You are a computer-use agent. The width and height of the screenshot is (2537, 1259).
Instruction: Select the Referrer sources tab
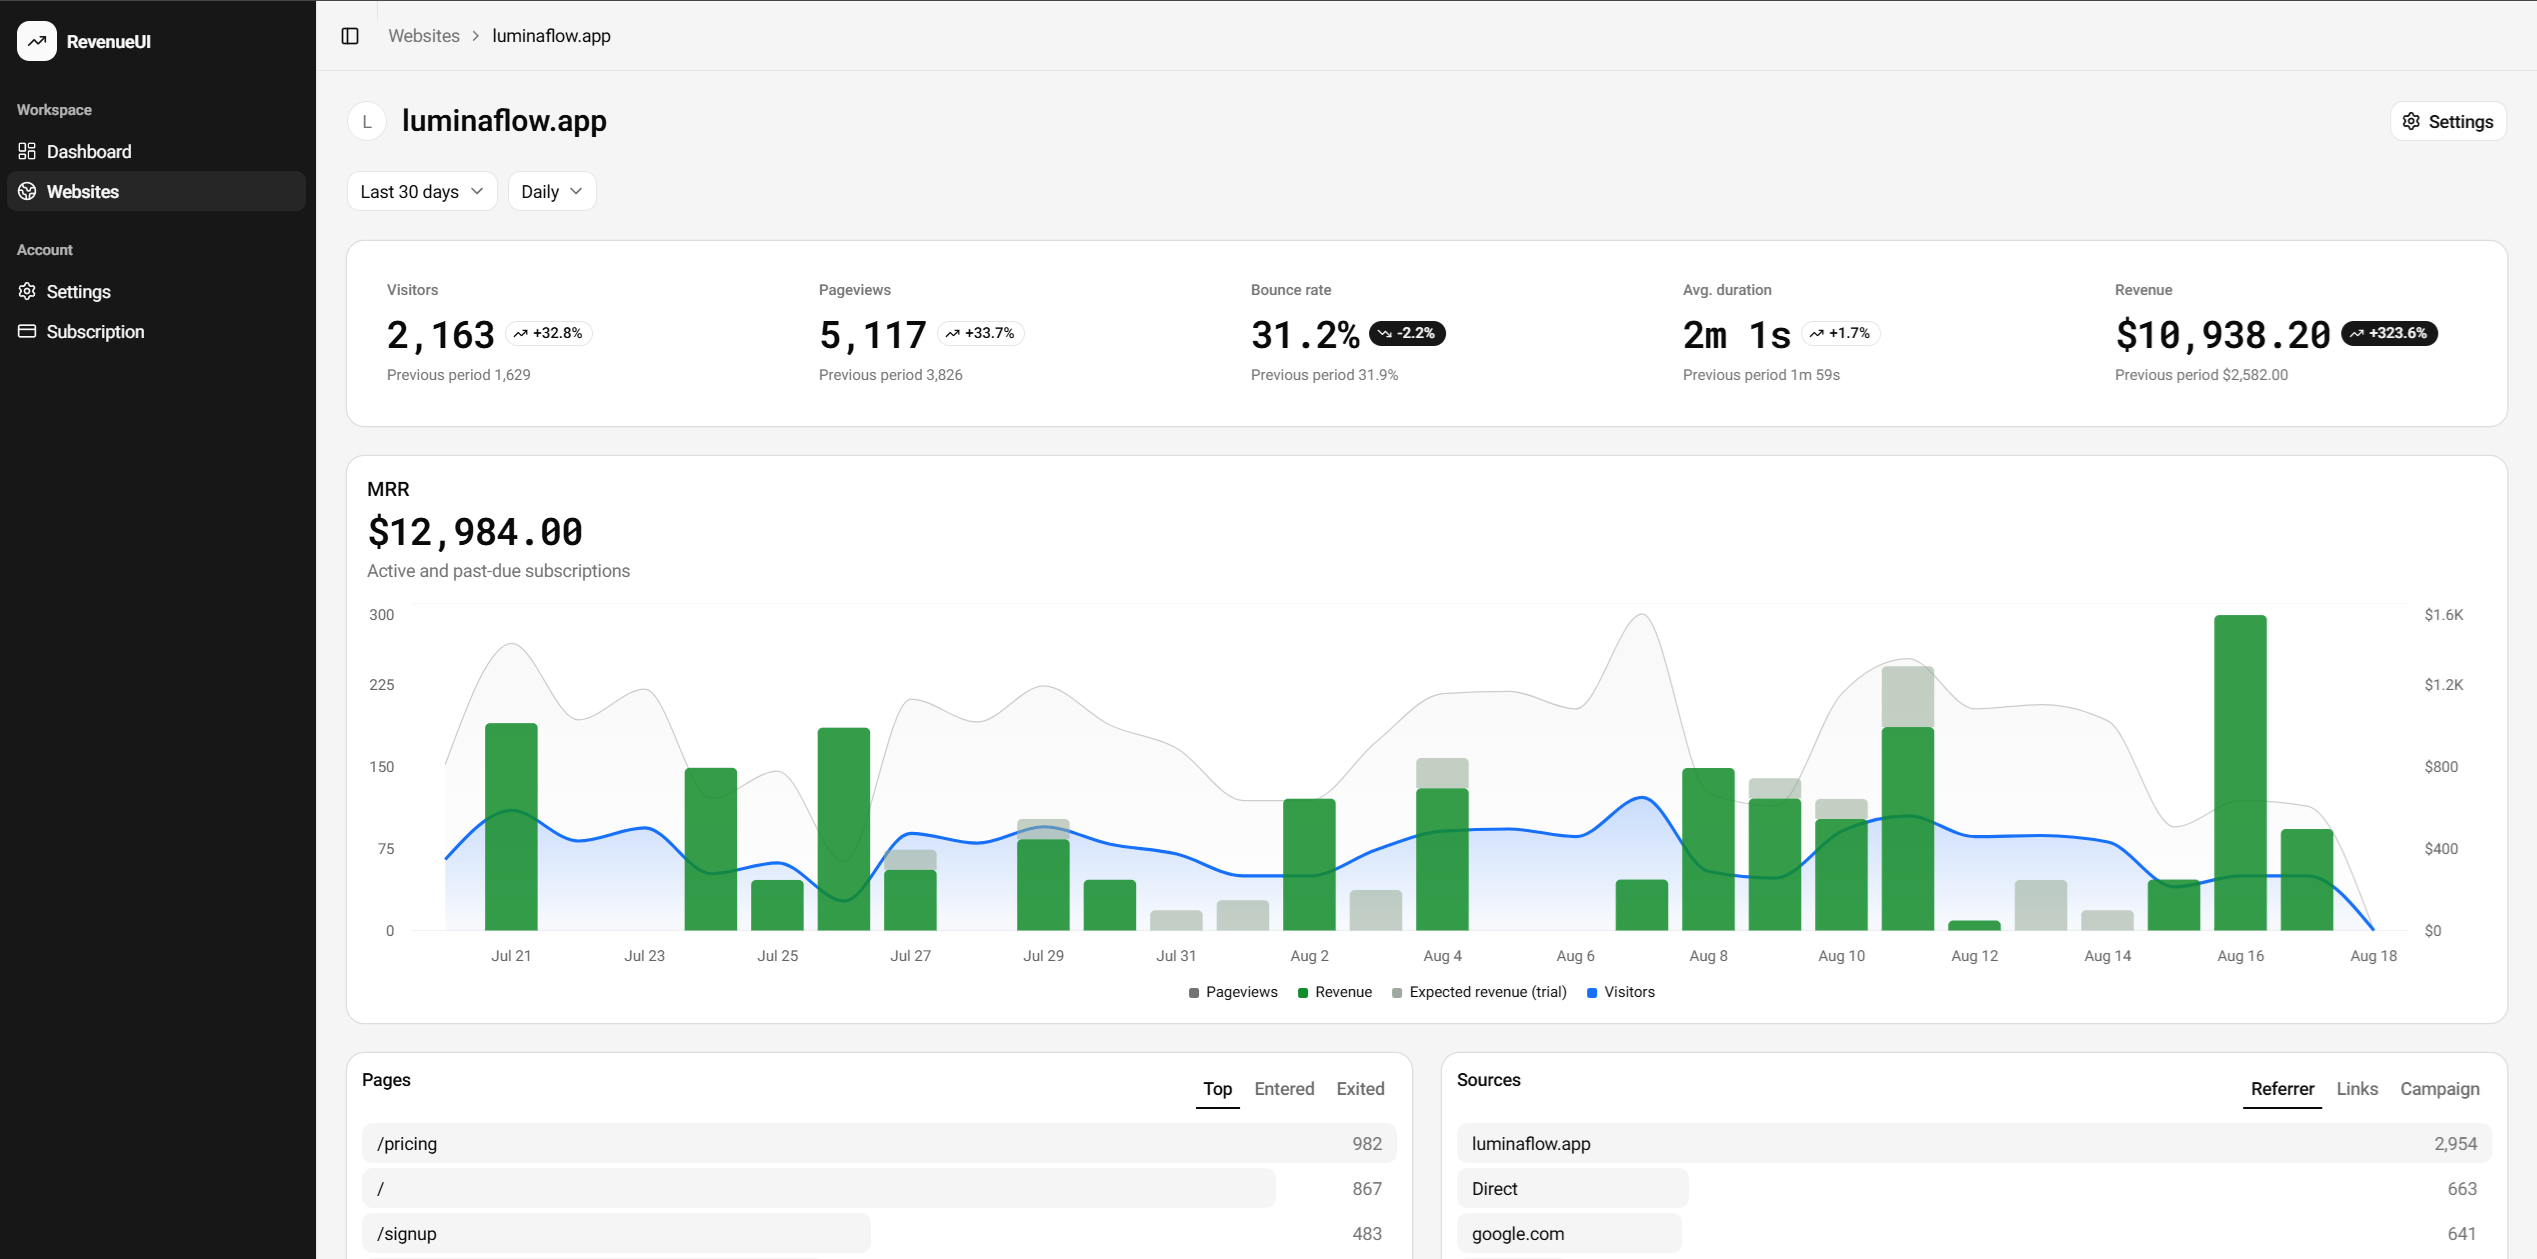pyautogui.click(x=2282, y=1089)
